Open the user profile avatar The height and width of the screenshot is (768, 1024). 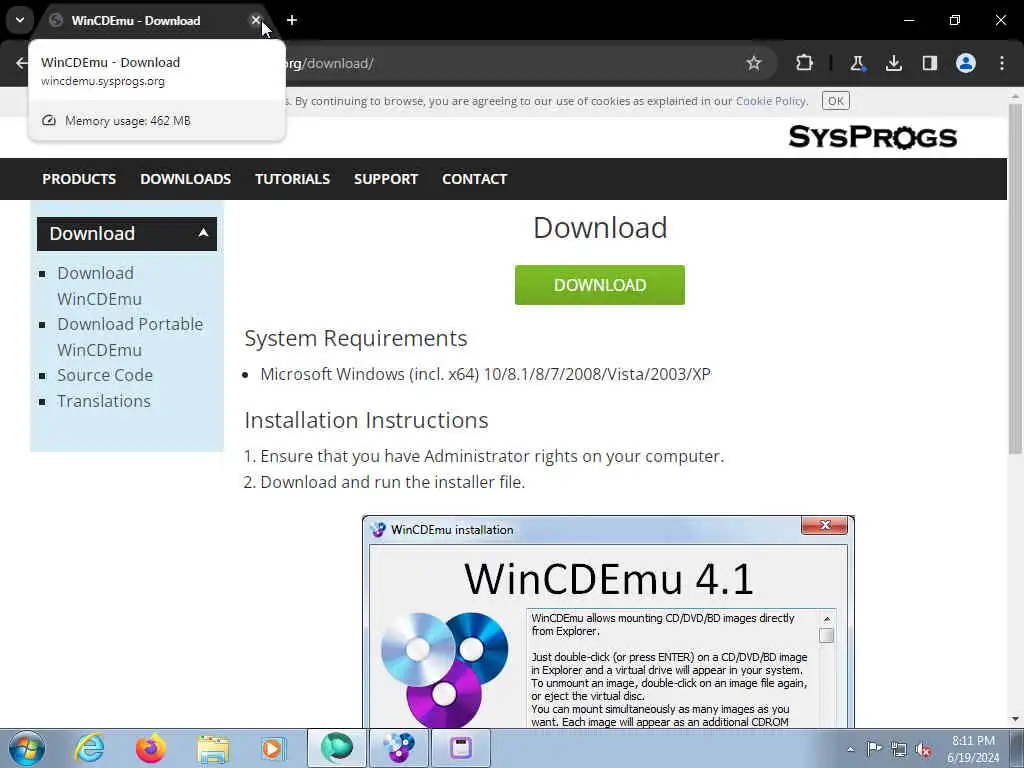pos(966,63)
